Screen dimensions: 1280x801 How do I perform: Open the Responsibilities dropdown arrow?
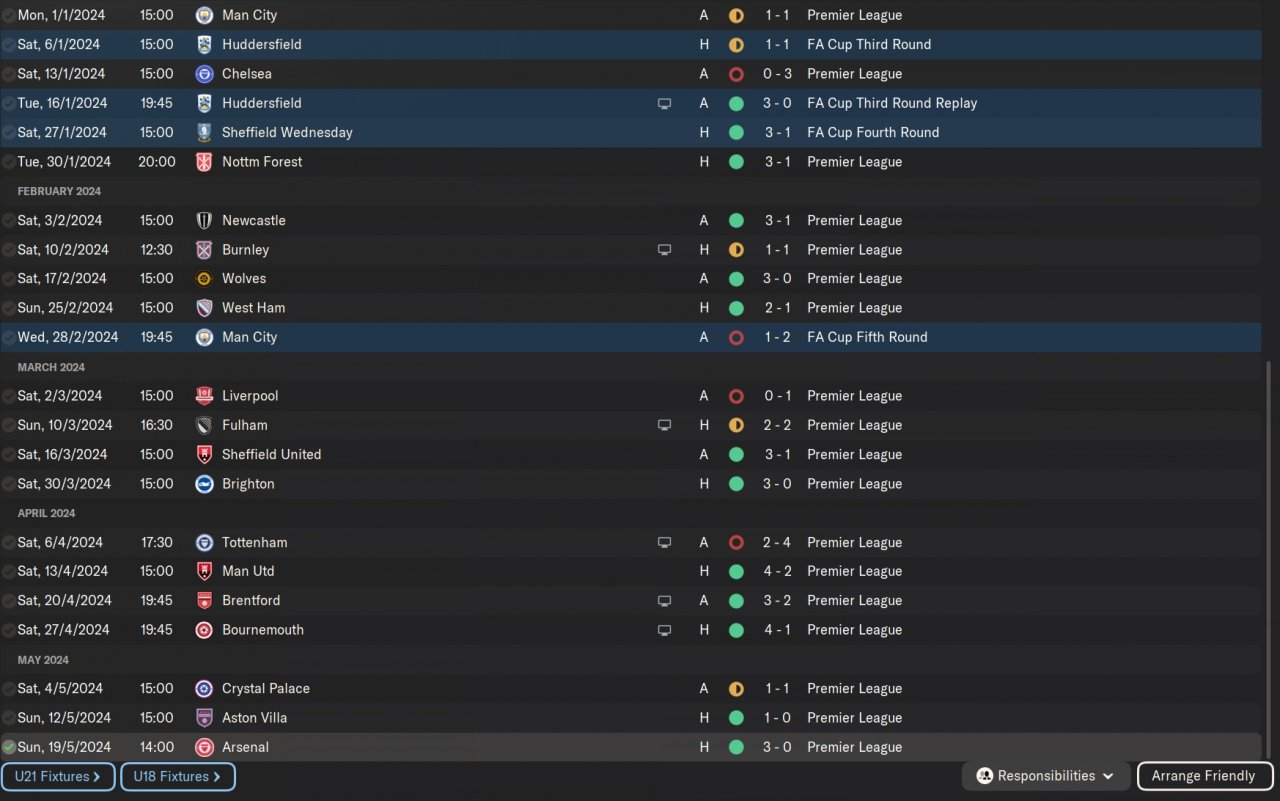(x=1108, y=776)
